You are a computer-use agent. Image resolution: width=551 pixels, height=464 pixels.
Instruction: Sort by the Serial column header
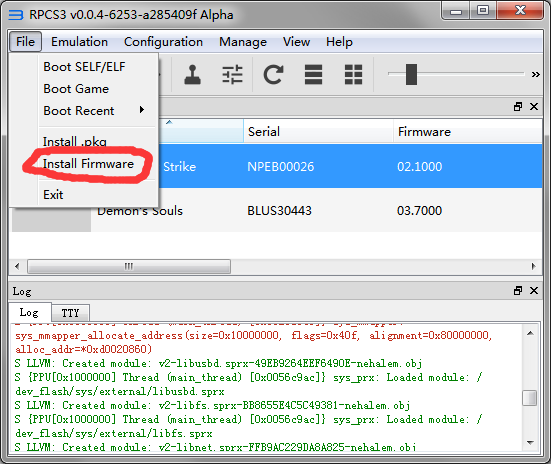[318, 131]
